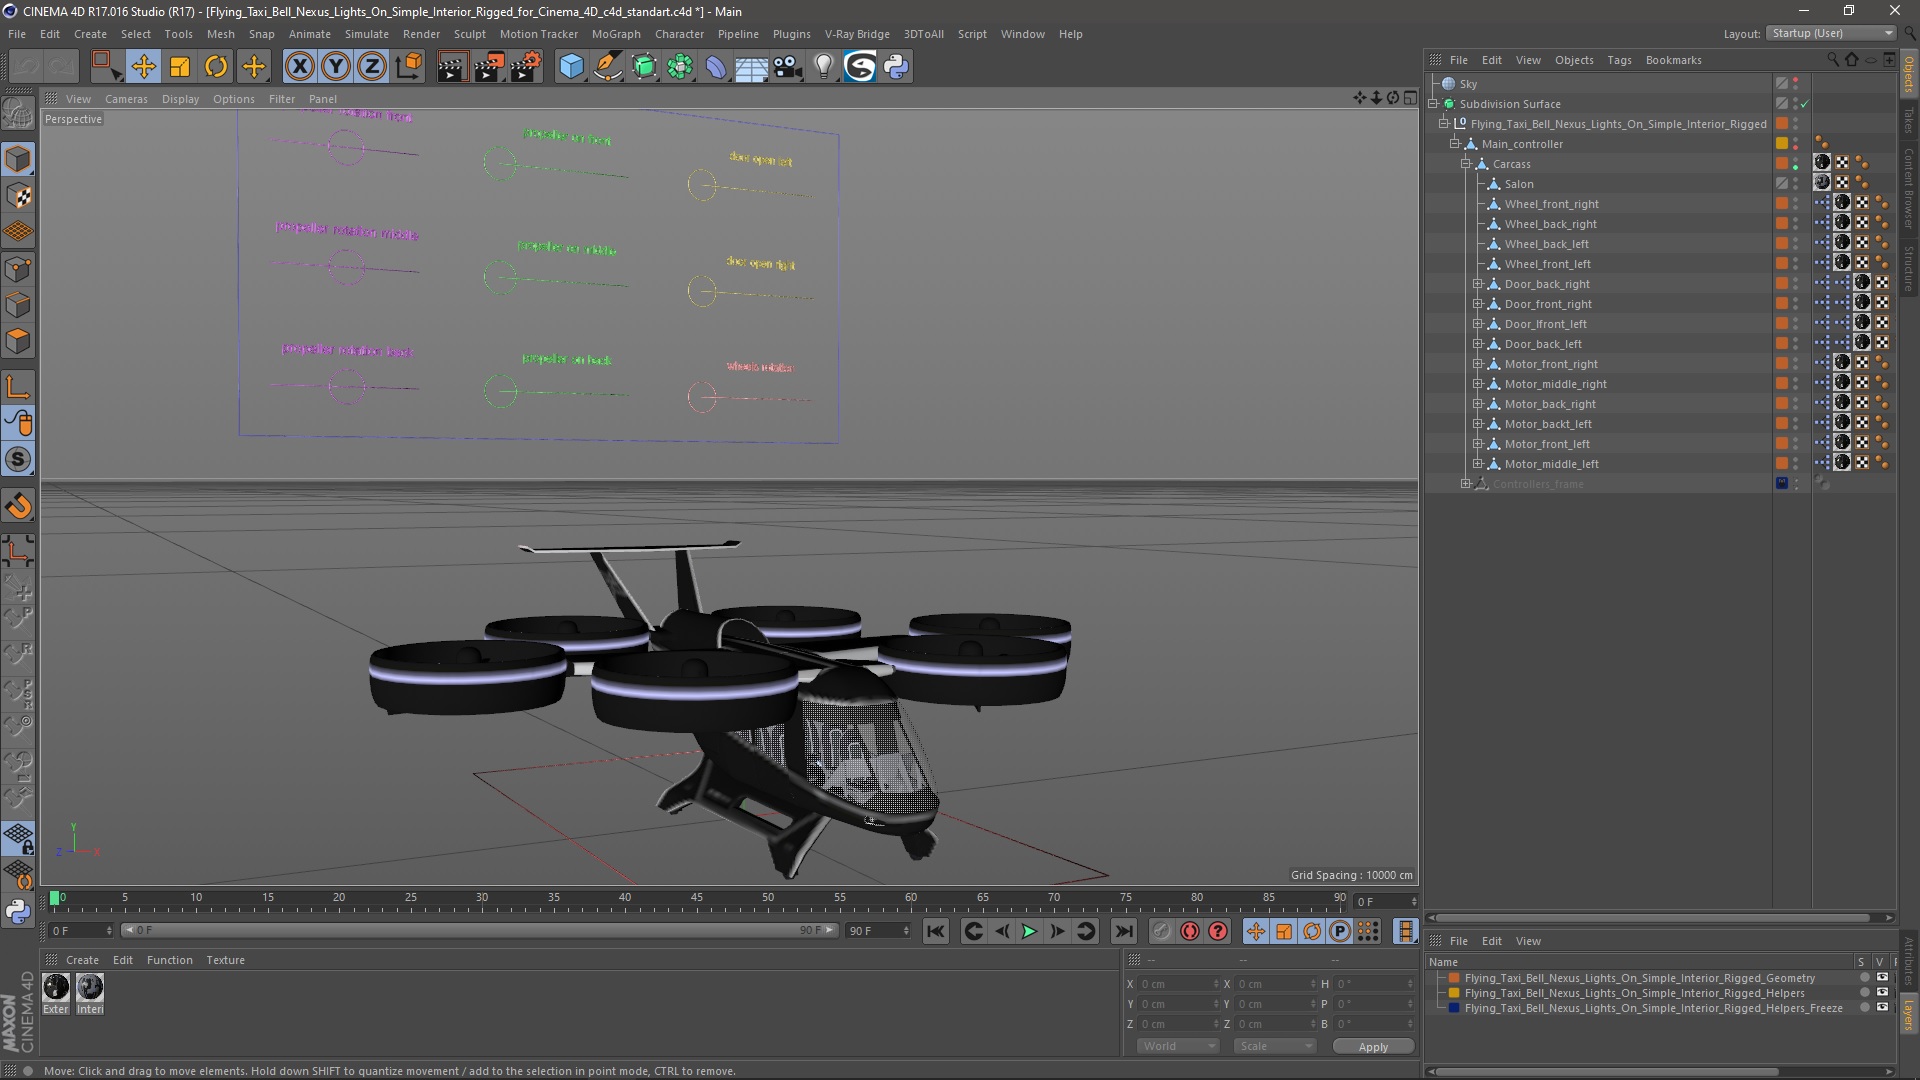
Task: Go to end of animation
Action: (1124, 931)
